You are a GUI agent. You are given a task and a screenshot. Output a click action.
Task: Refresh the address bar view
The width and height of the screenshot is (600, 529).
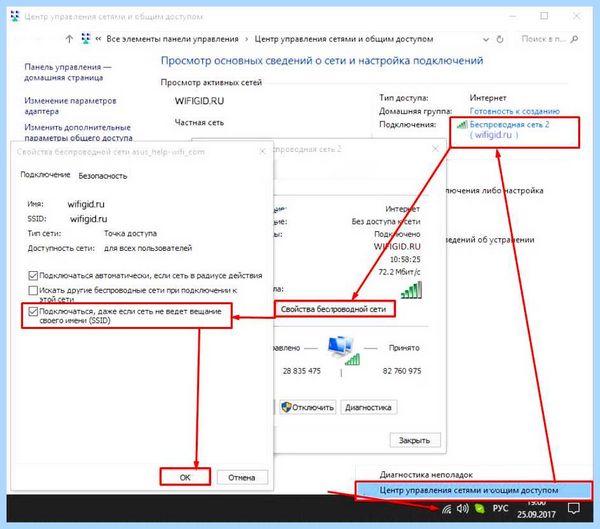click(500, 39)
